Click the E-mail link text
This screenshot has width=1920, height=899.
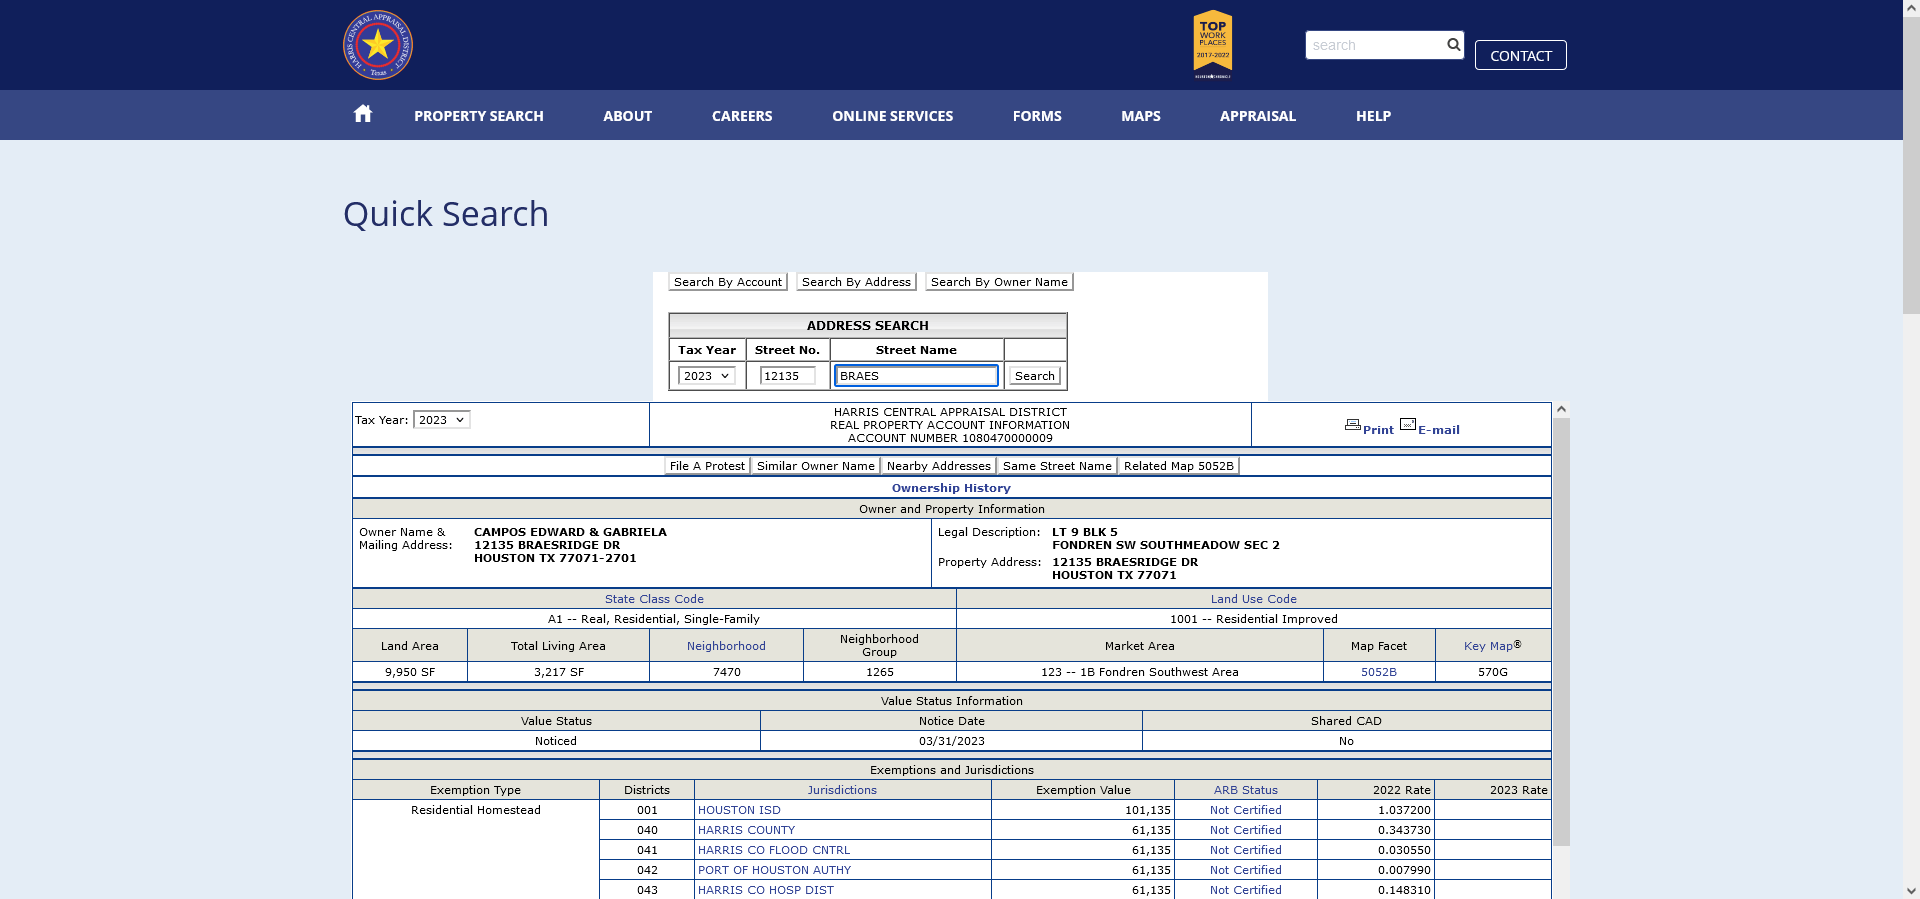coord(1439,430)
